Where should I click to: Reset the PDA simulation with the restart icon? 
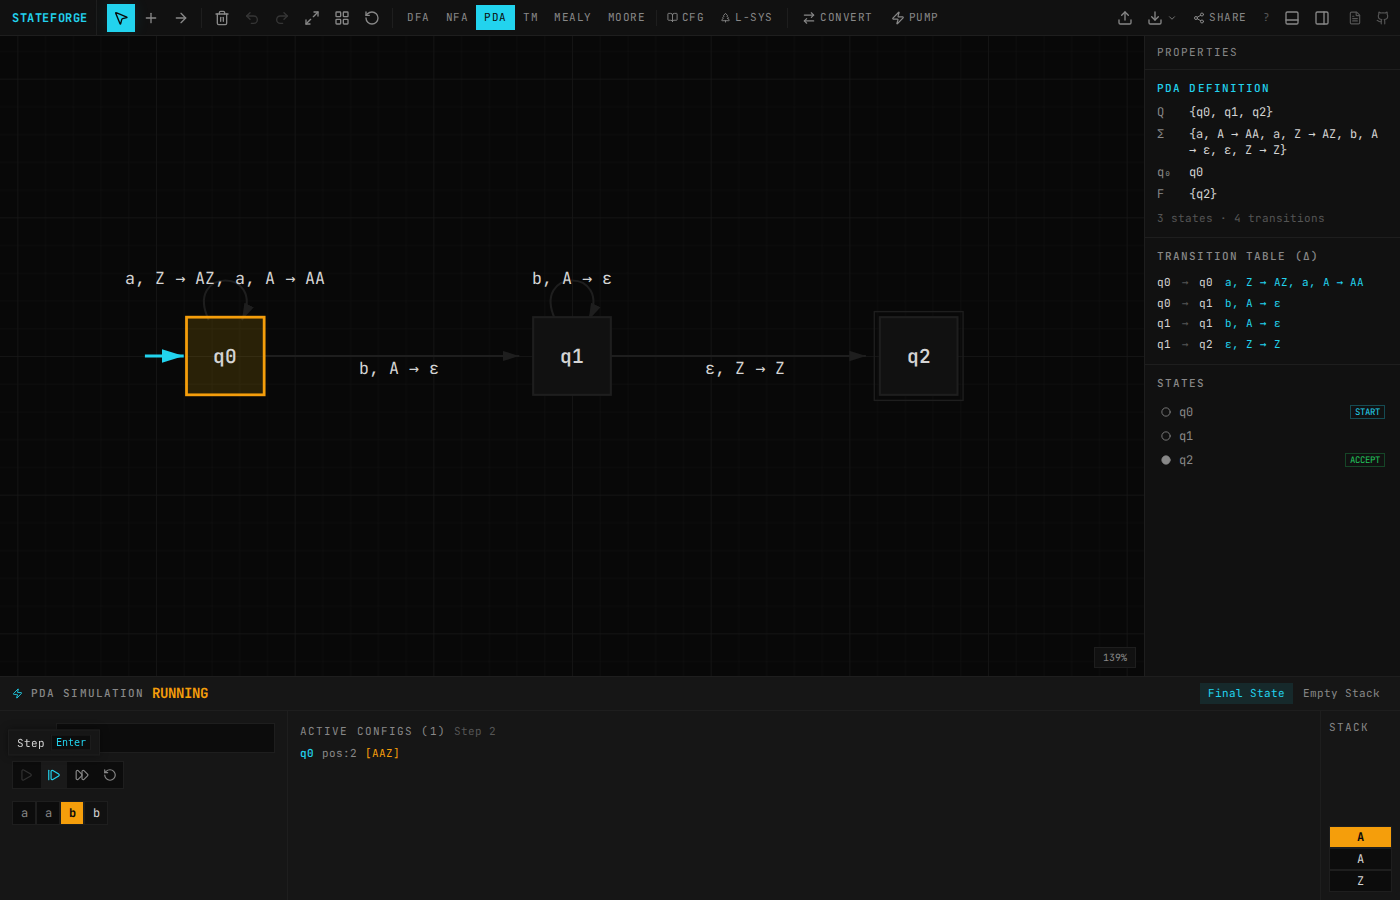[109, 774]
